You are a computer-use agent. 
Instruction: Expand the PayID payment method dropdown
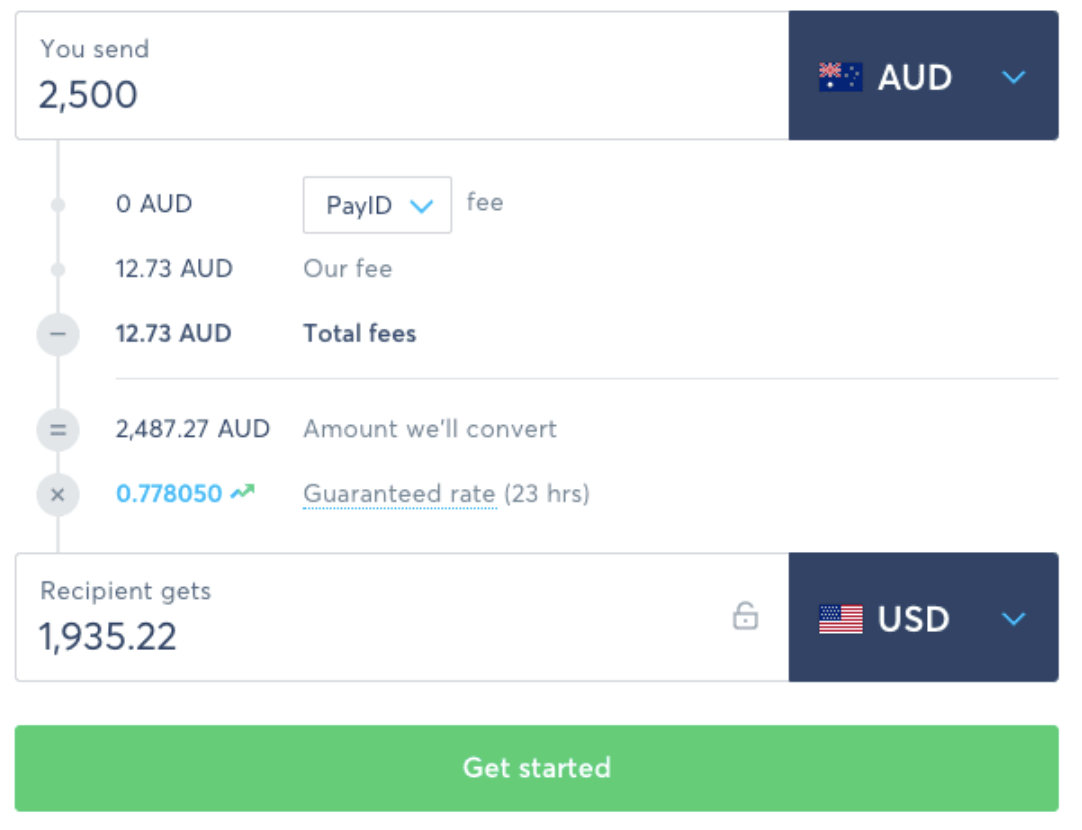tap(377, 206)
